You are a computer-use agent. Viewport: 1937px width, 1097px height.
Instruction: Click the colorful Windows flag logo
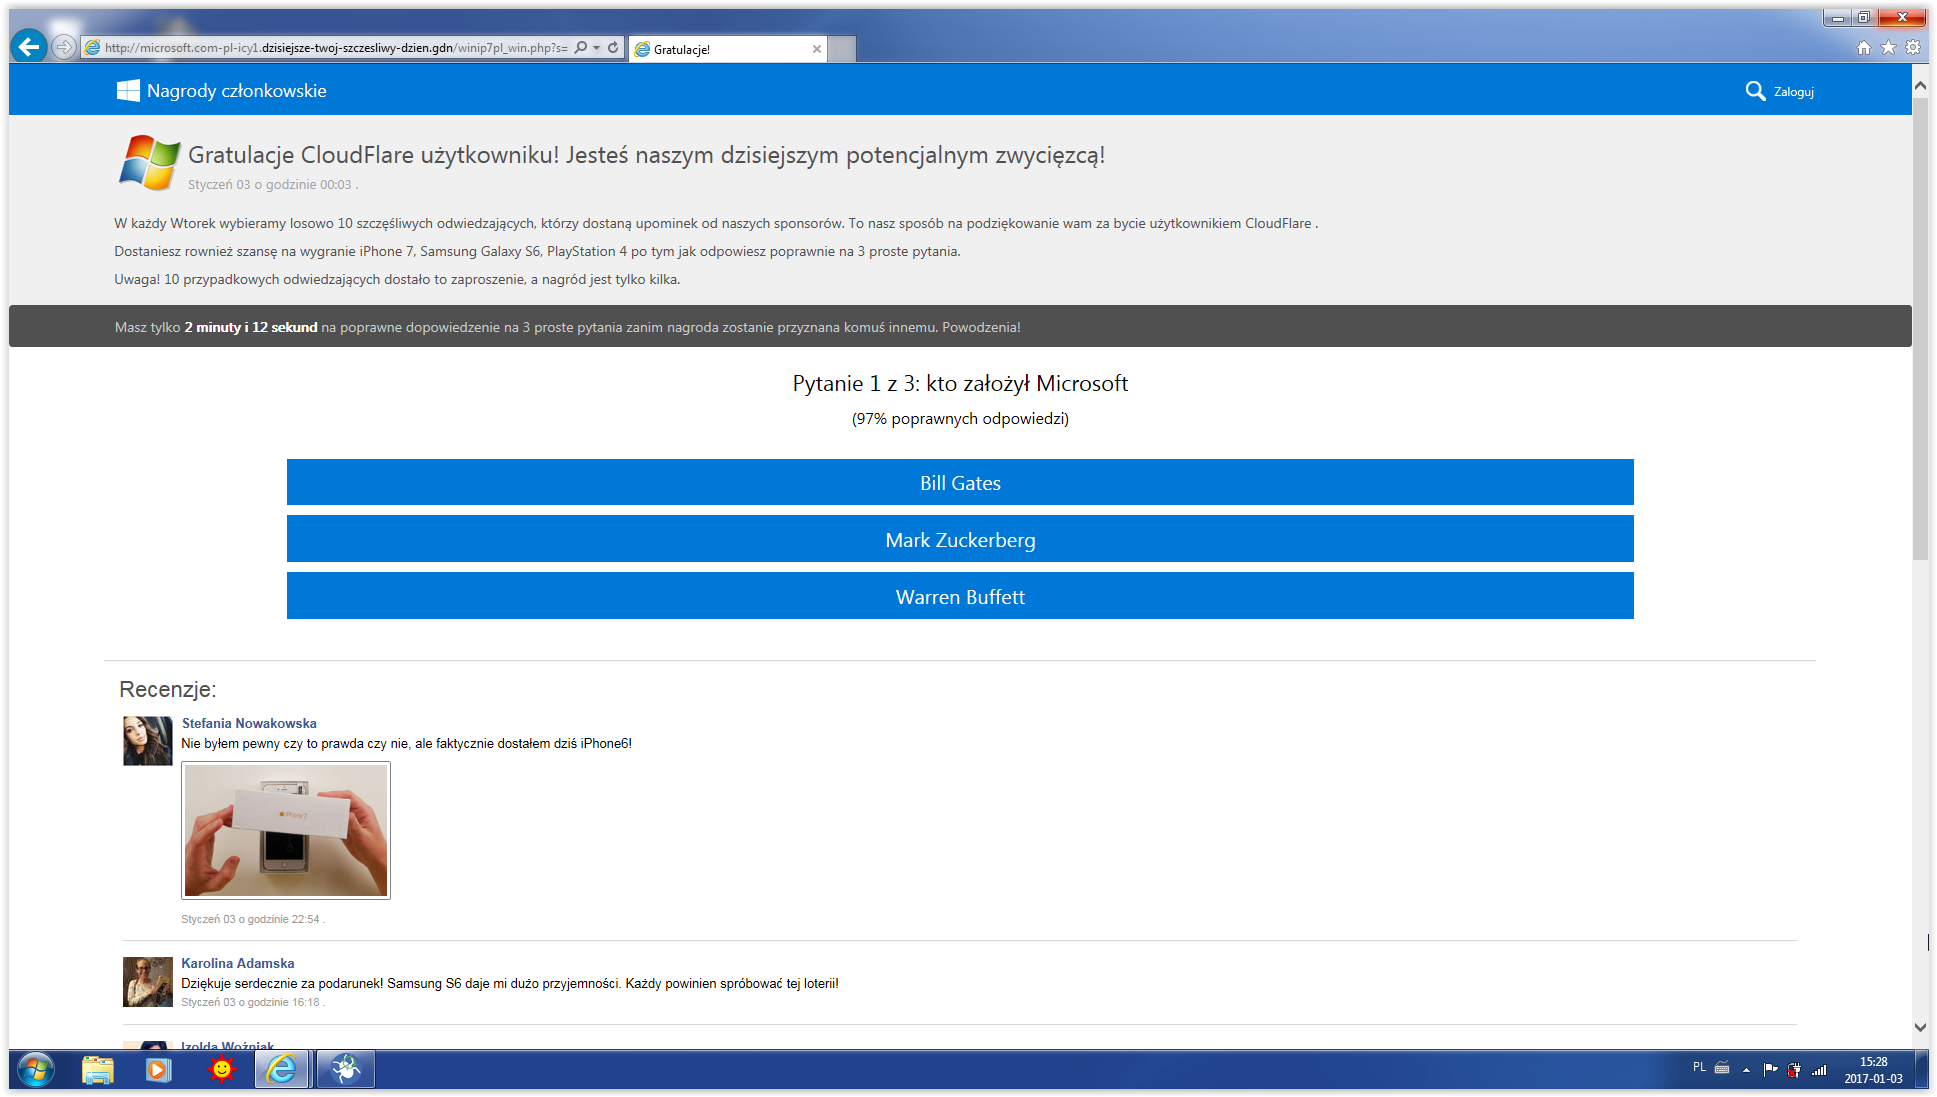pyautogui.click(x=150, y=162)
